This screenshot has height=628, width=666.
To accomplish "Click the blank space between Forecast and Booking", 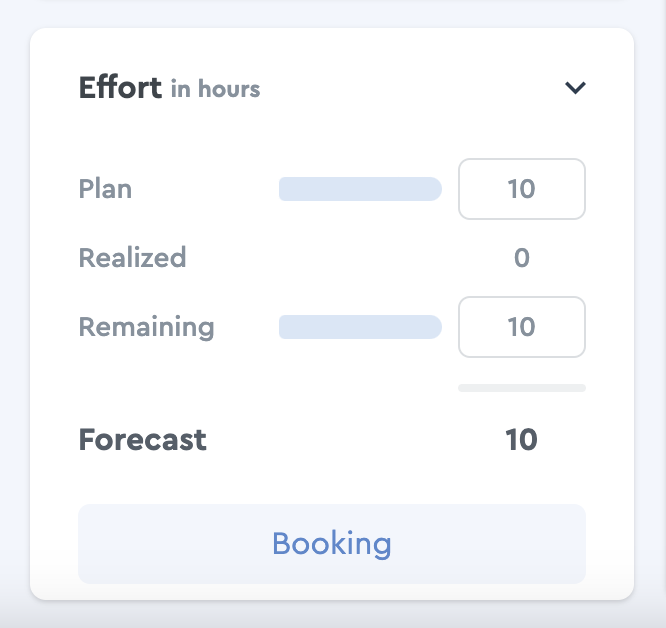I will [332, 479].
